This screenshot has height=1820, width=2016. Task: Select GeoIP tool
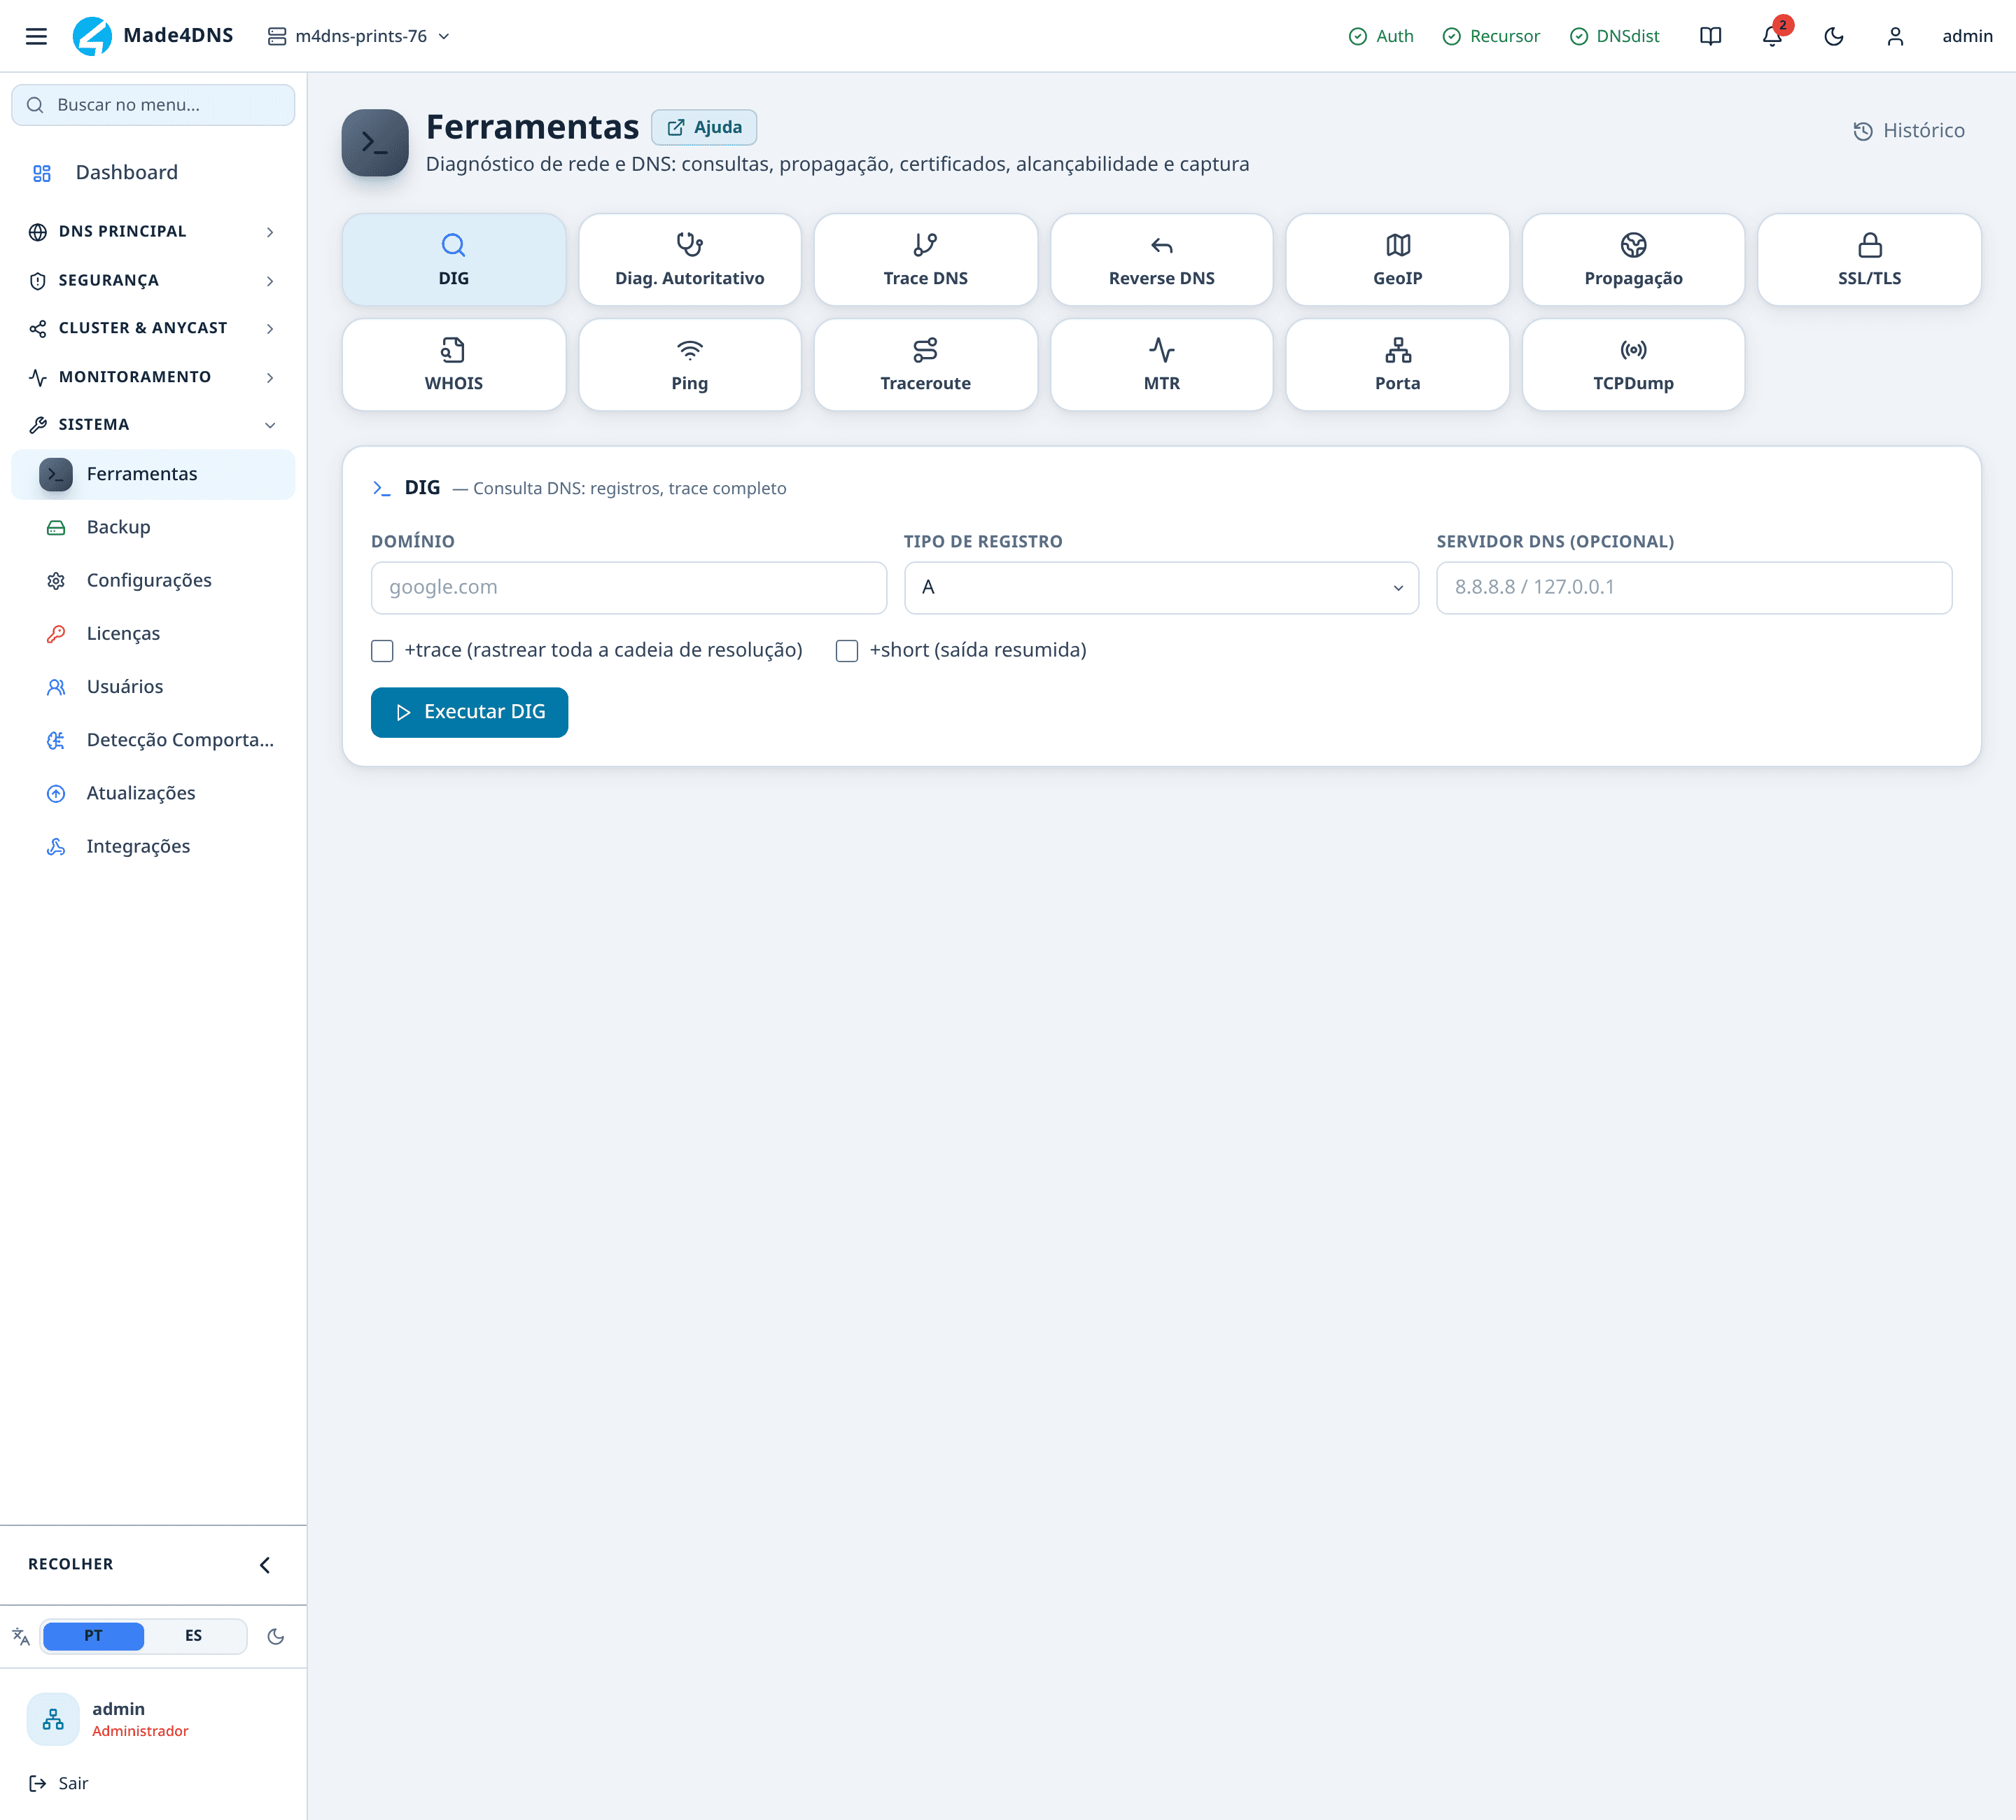coord(1398,259)
